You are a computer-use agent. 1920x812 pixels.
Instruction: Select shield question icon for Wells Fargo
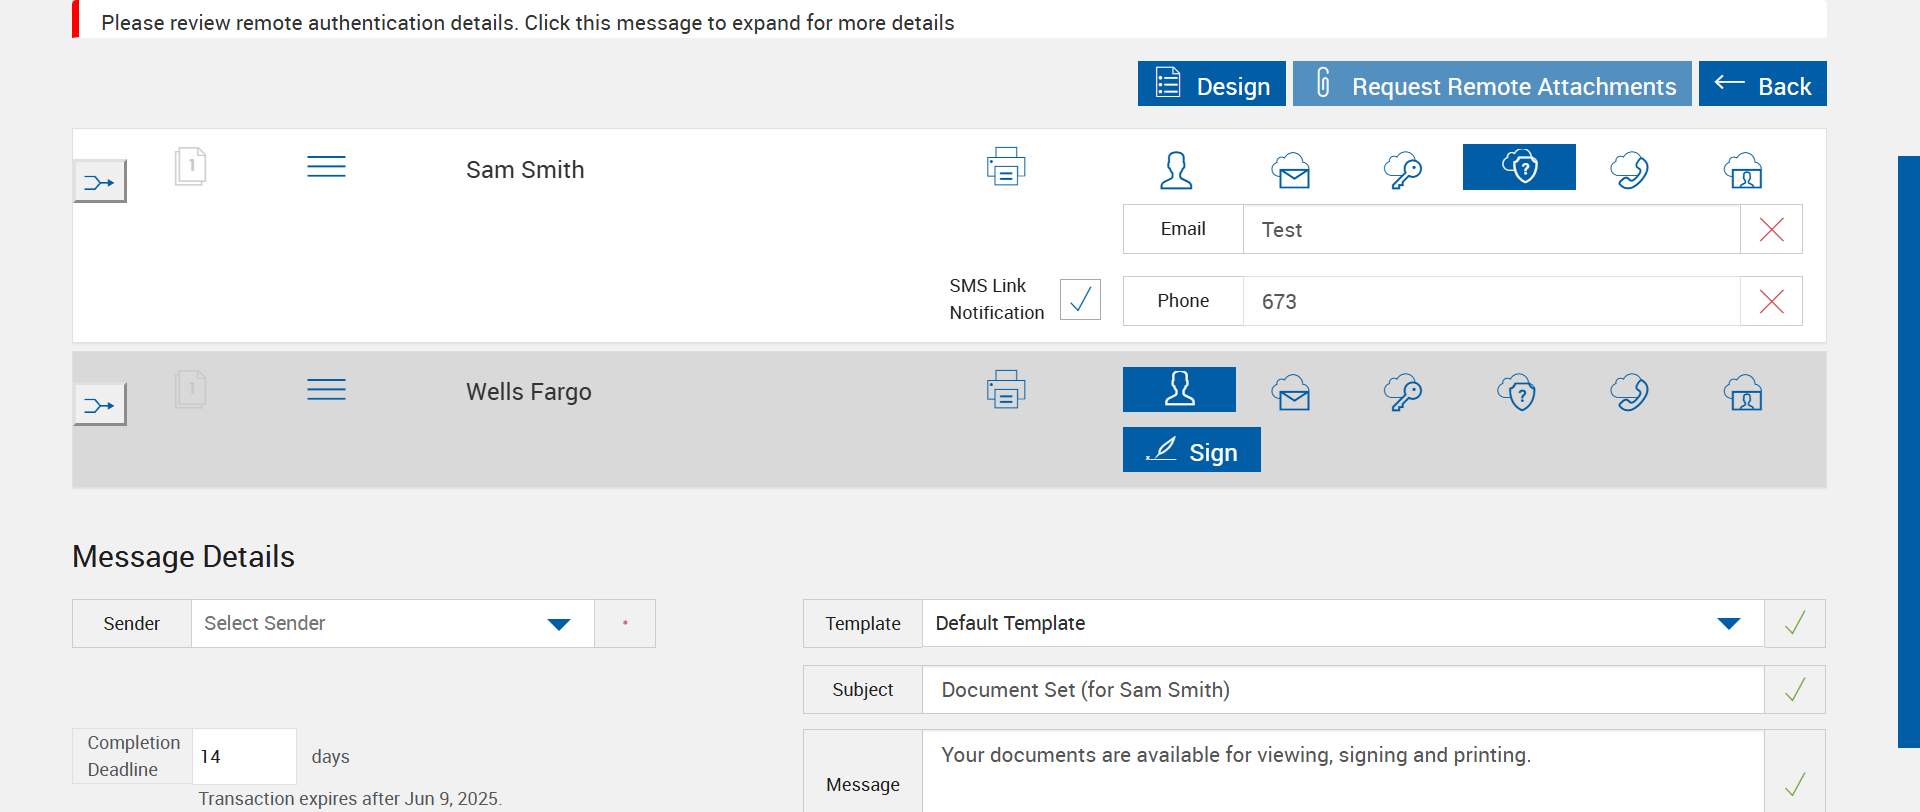[1517, 393]
